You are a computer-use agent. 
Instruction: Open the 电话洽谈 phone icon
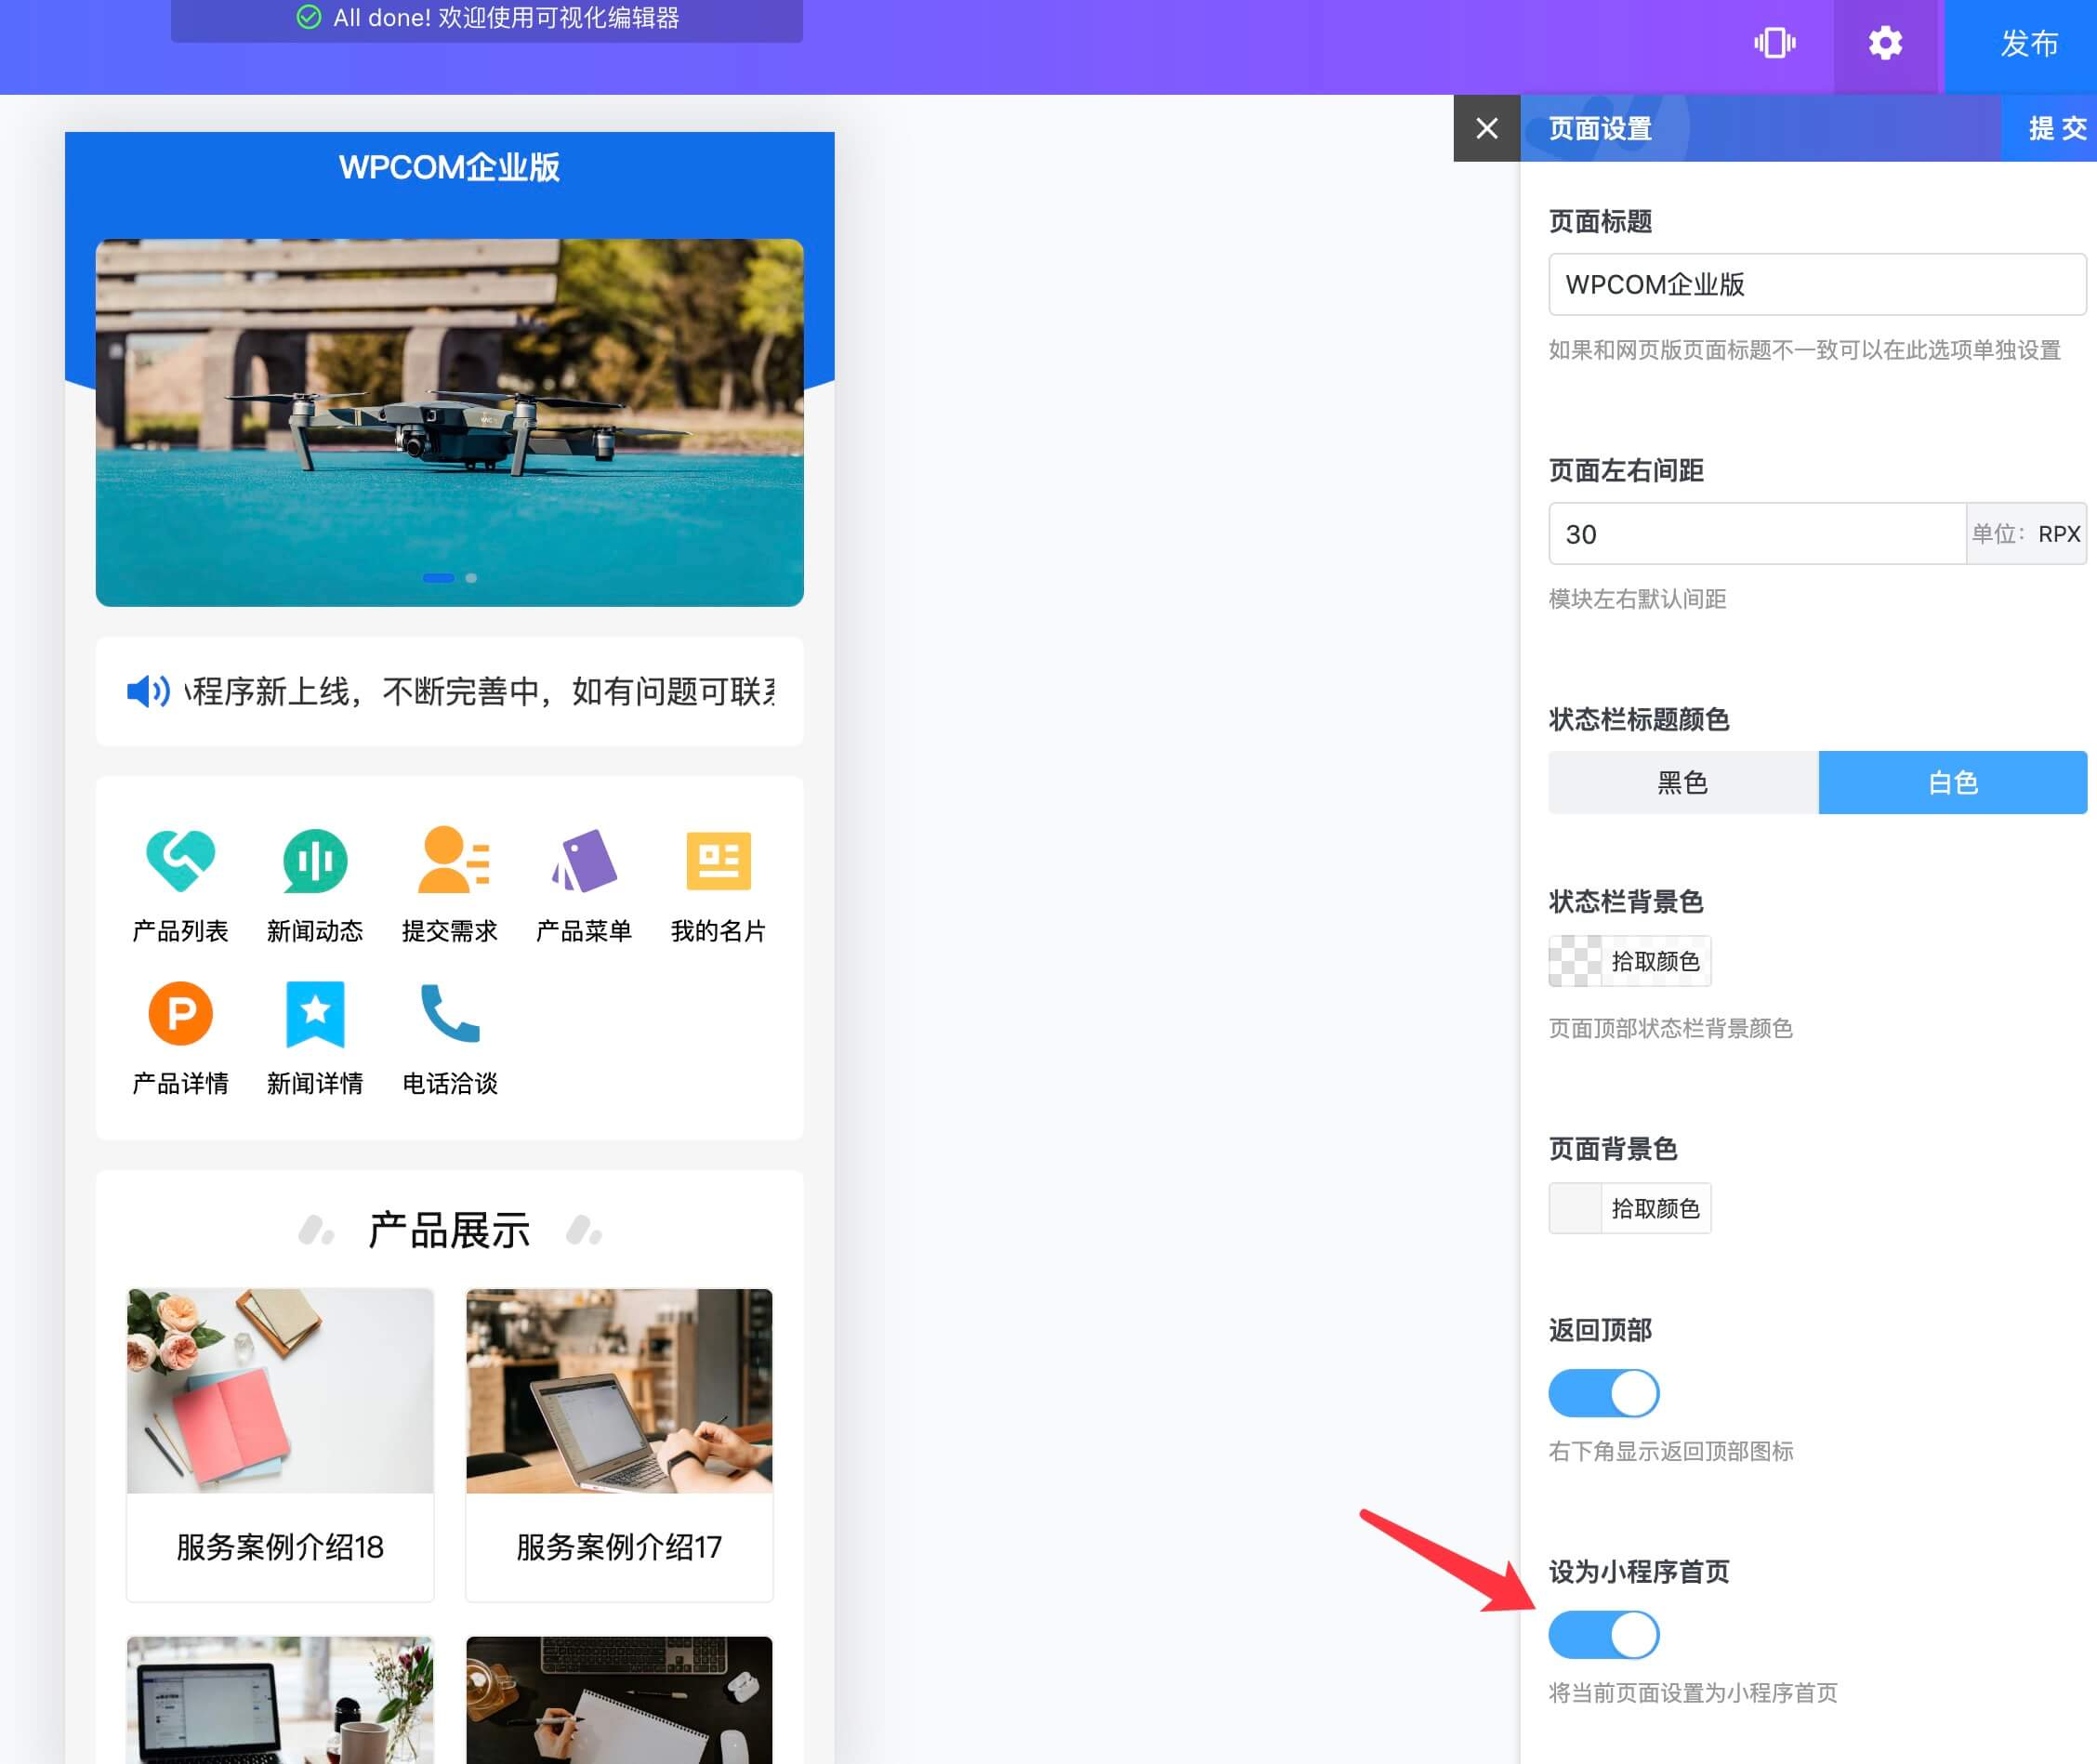point(450,1013)
